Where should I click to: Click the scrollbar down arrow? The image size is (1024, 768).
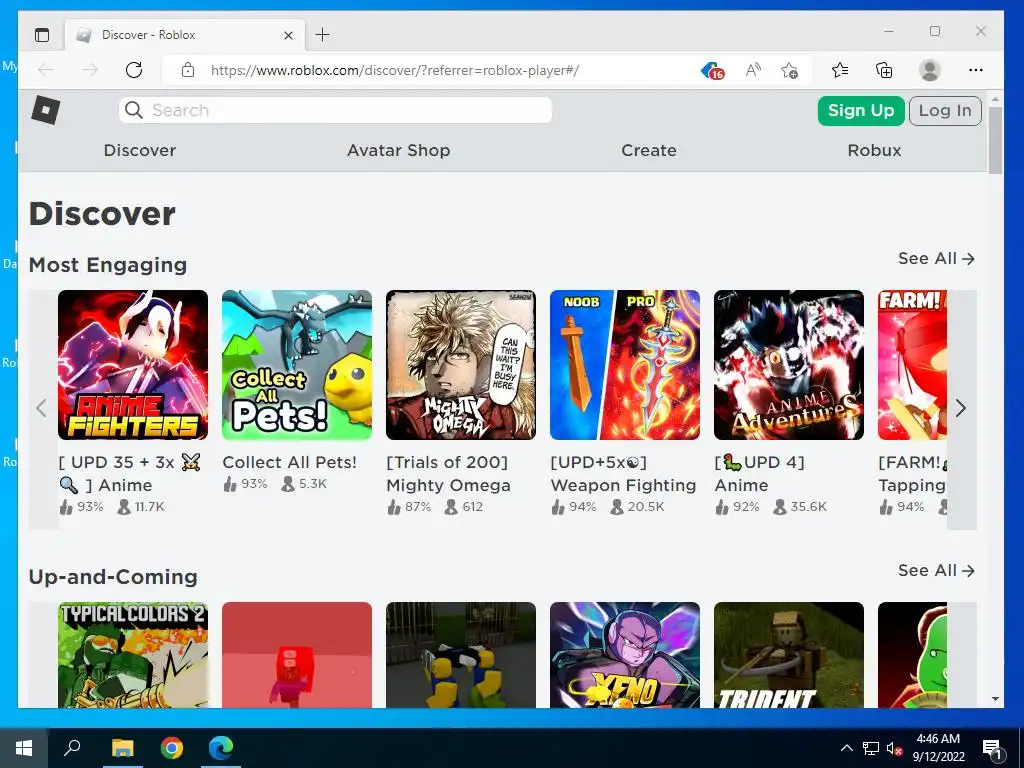[995, 699]
